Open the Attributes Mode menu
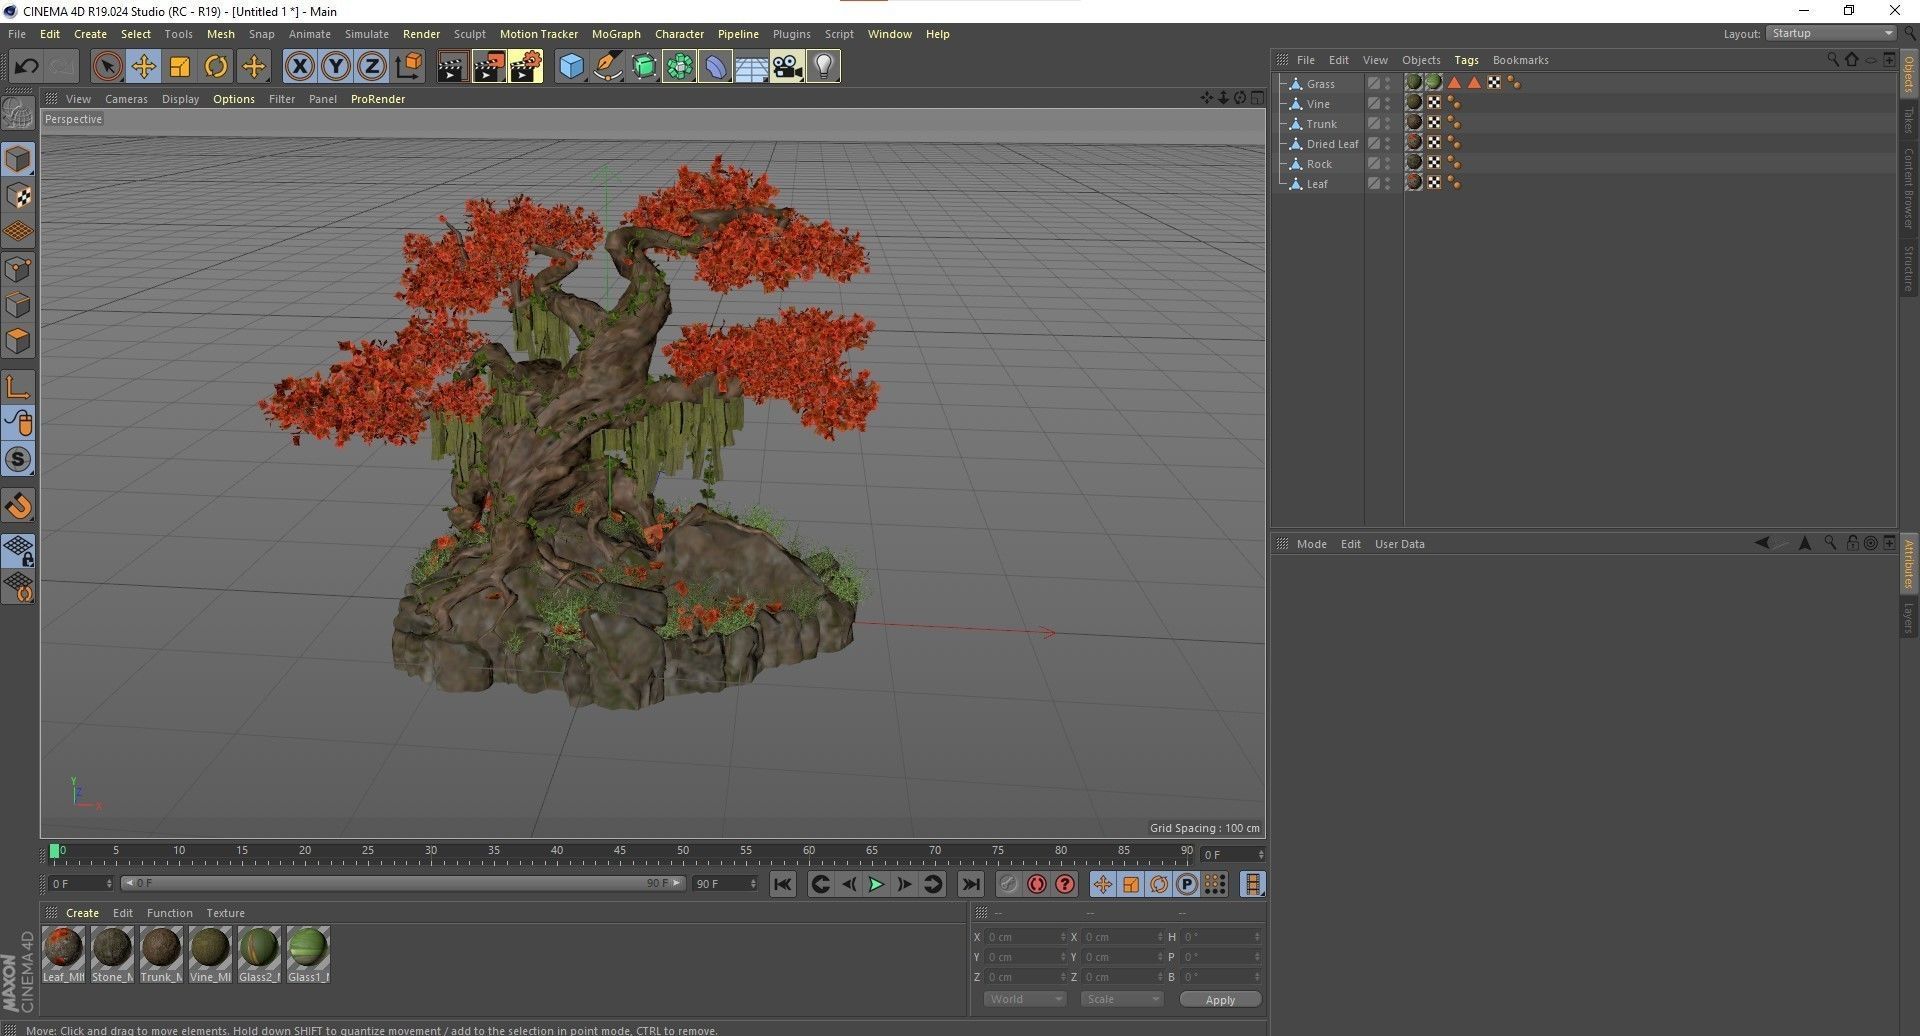Screen dimensions: 1920x1036 pyautogui.click(x=1311, y=544)
